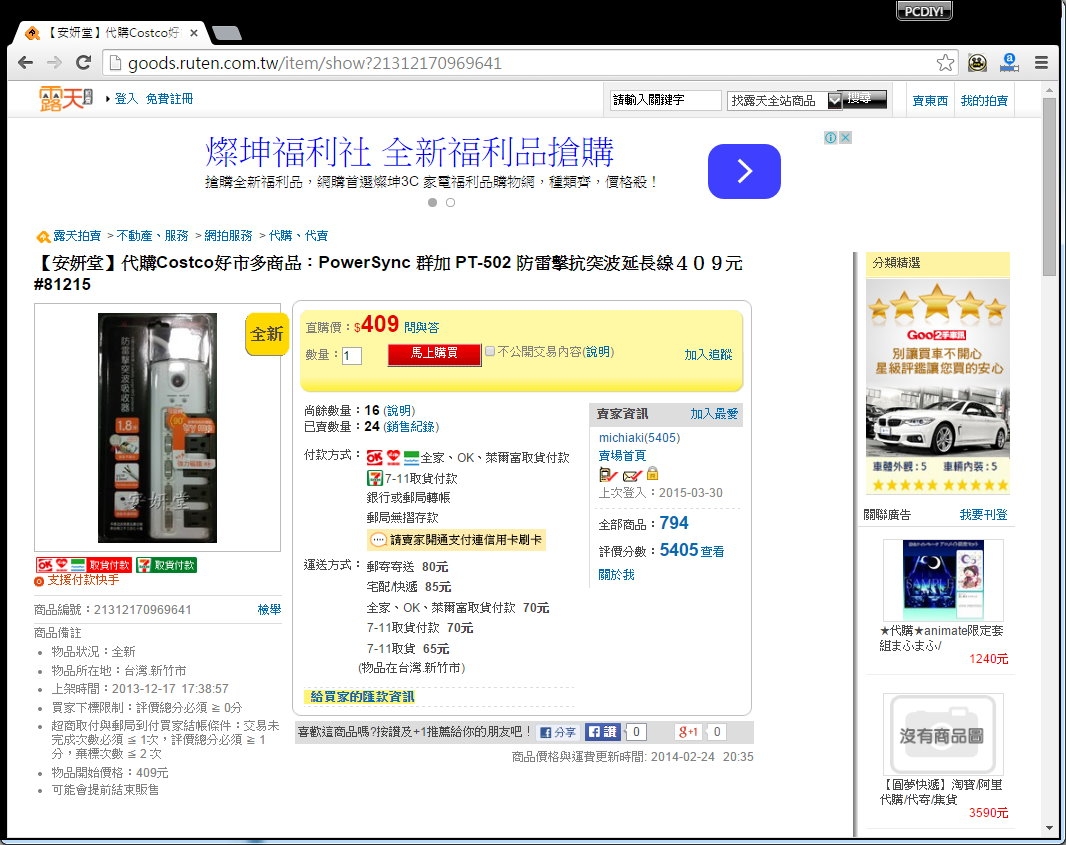Click the 檢舉 report link
The height and width of the screenshot is (845, 1066).
269,610
